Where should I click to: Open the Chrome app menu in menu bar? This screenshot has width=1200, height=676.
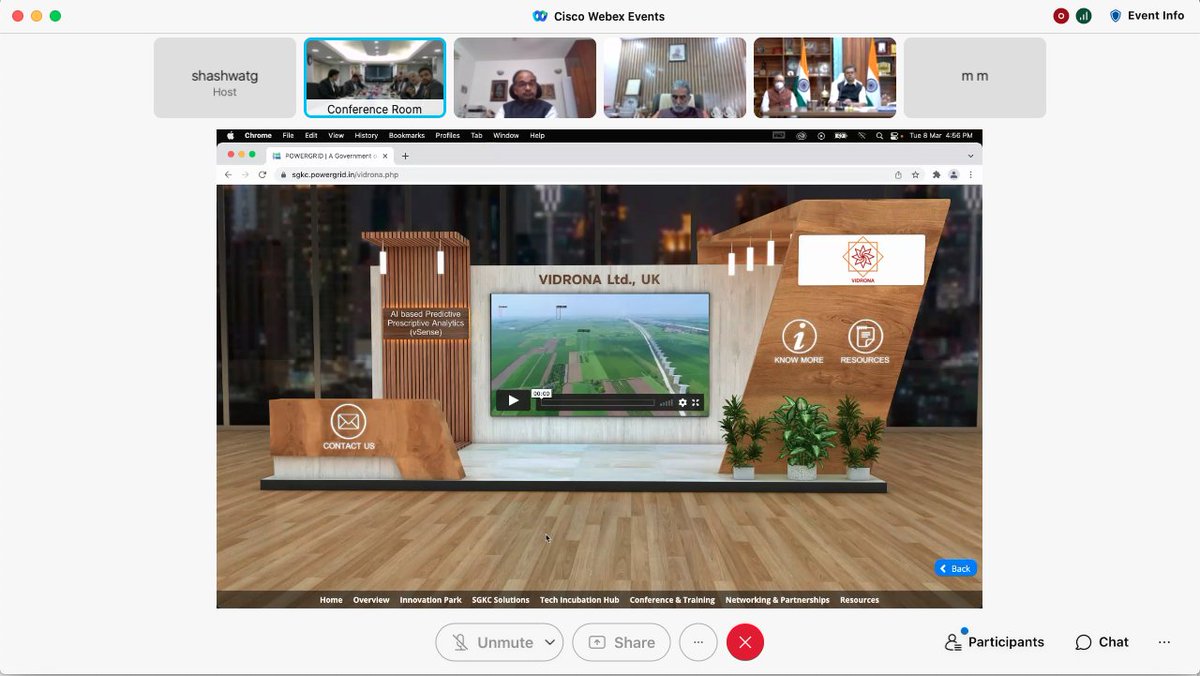pyautogui.click(x=258, y=135)
